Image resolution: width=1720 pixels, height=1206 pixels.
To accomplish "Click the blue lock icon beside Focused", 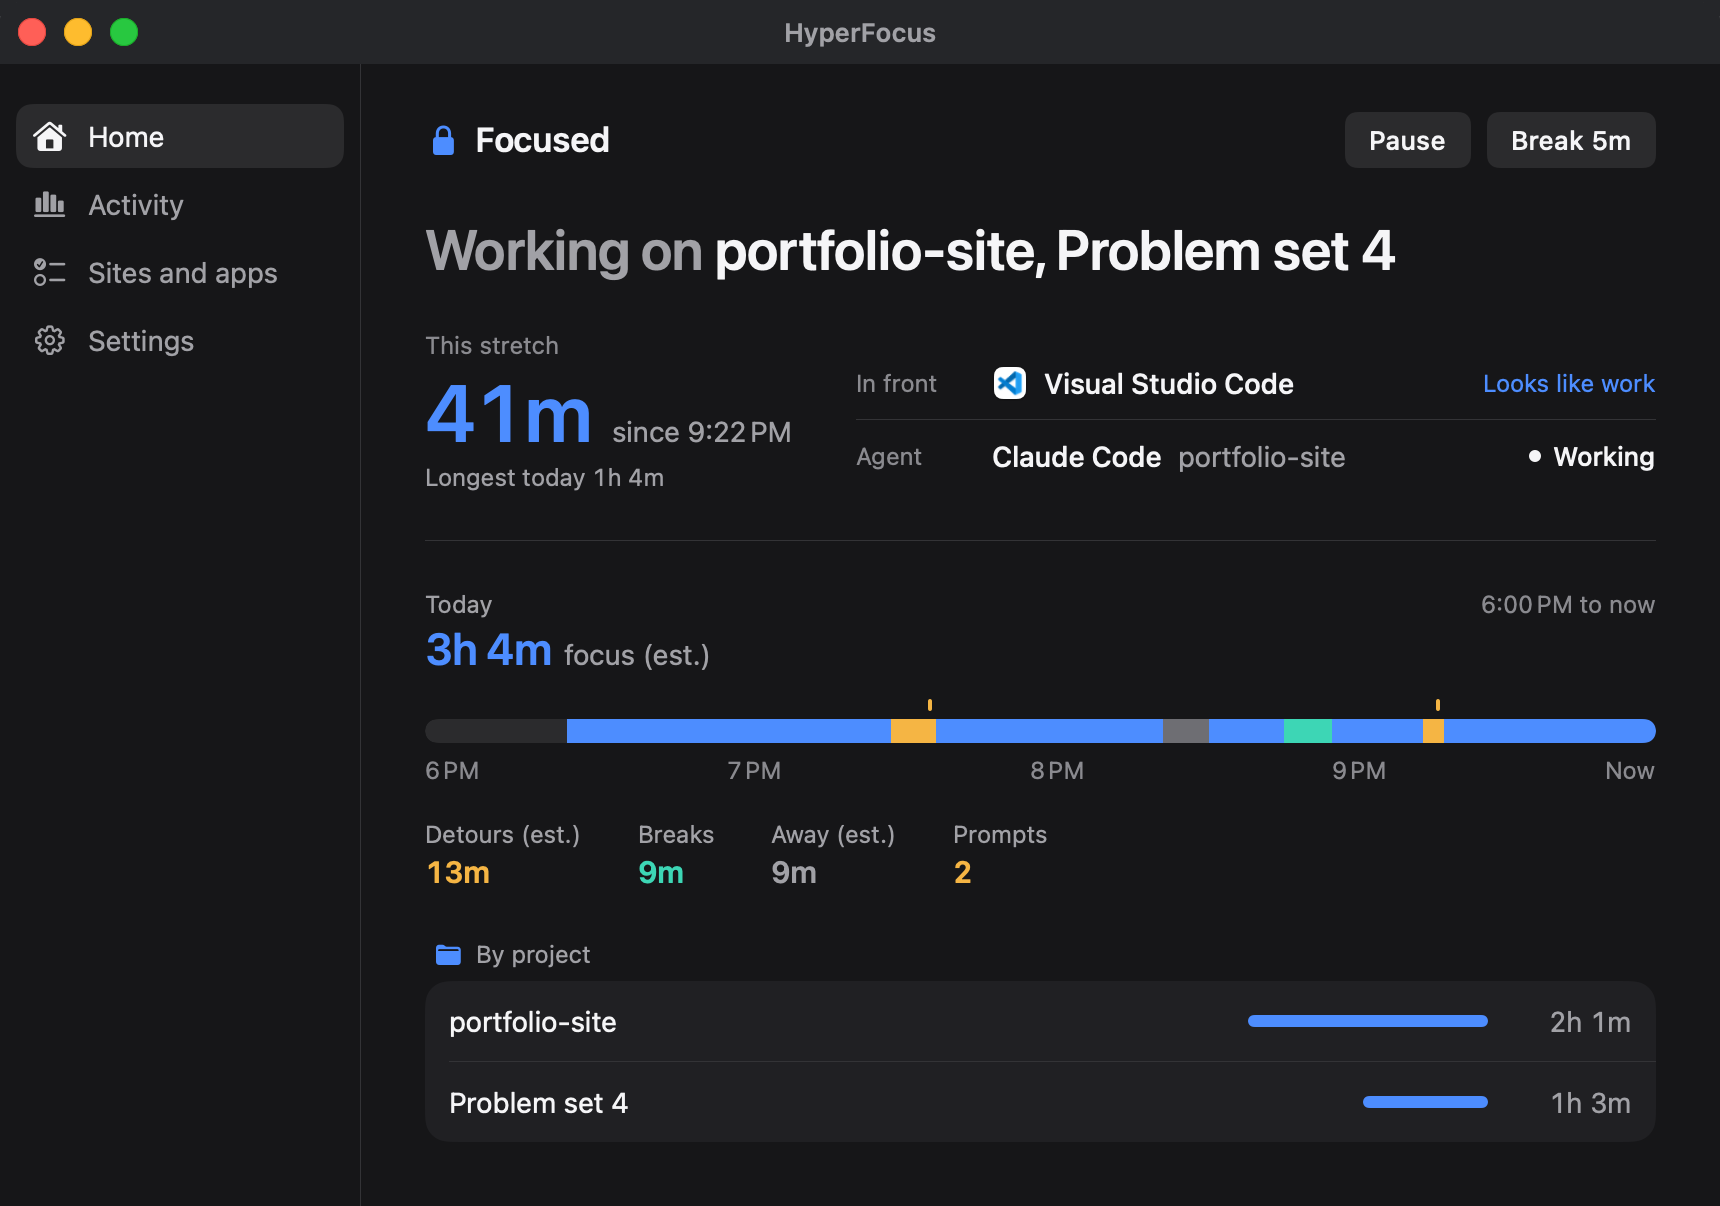I will (443, 141).
